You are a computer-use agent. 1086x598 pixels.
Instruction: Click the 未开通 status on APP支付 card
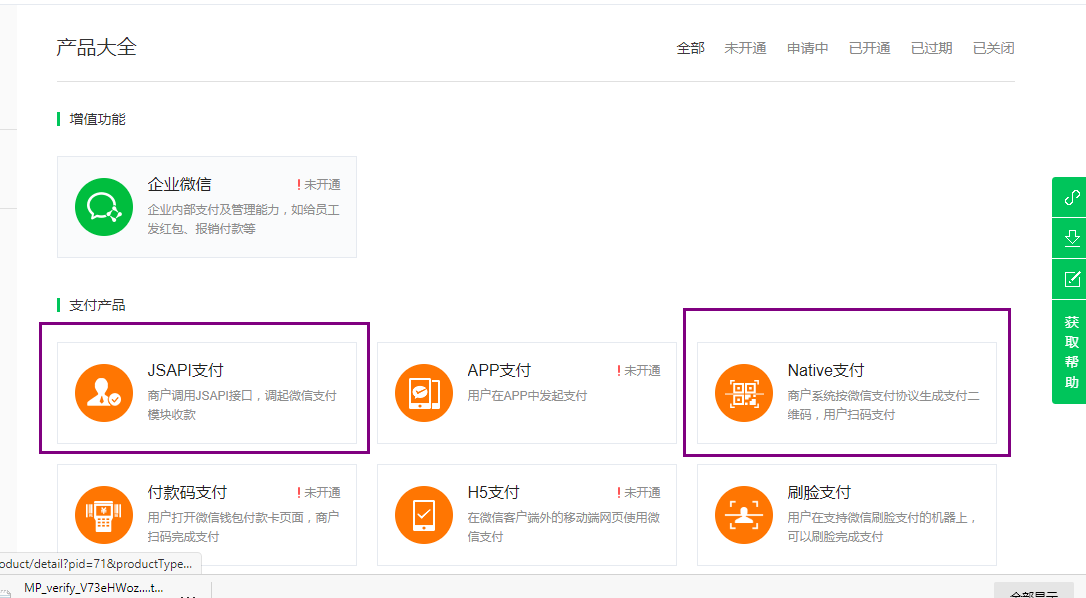coord(639,371)
